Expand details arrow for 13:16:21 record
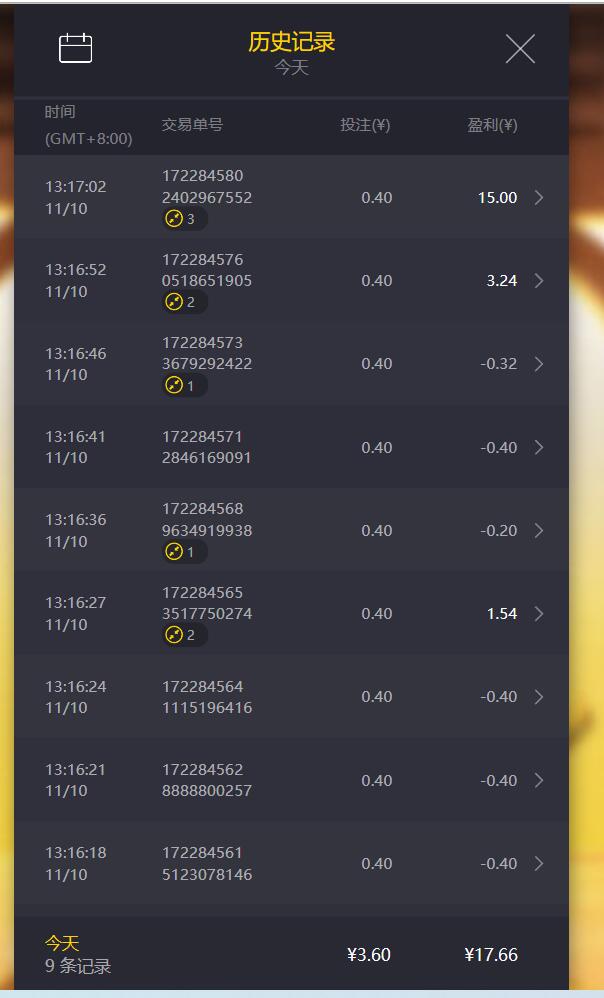The image size is (604, 998). click(x=539, y=780)
